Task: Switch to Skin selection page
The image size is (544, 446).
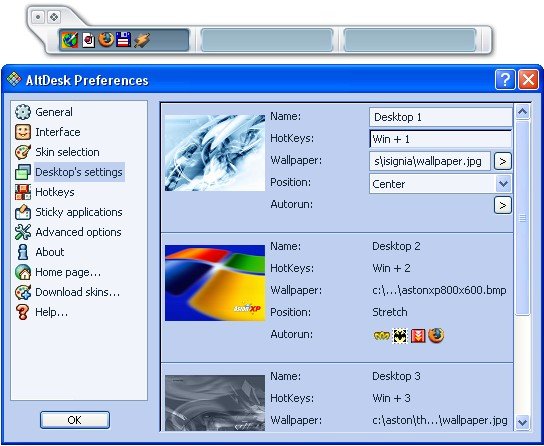Action: pyautogui.click(x=67, y=152)
